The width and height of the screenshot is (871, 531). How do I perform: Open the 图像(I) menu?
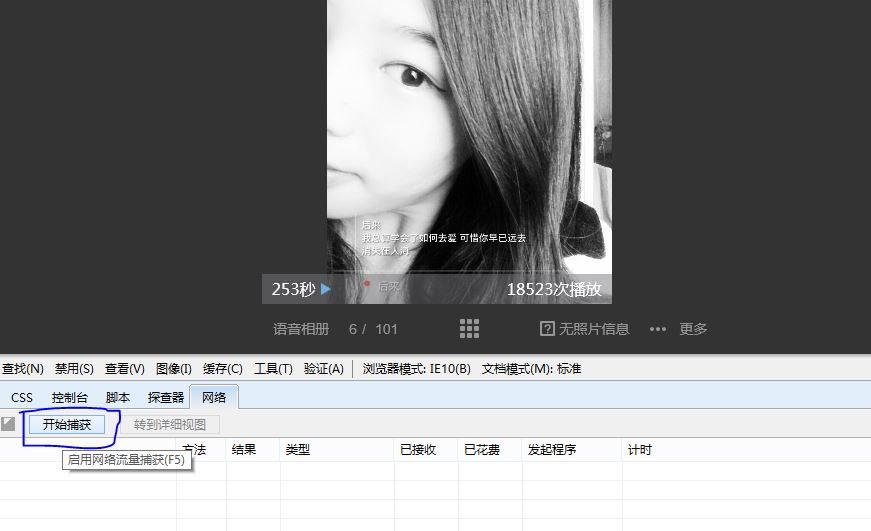point(173,369)
